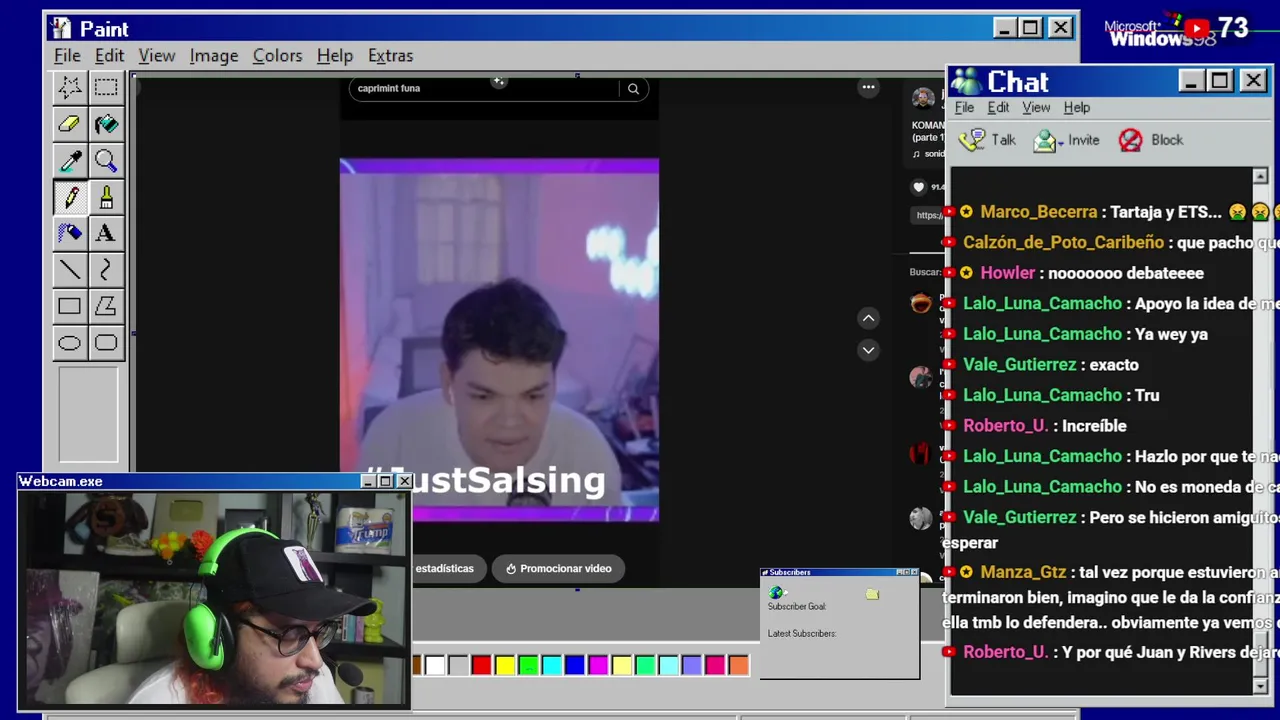This screenshot has height=720, width=1280.
Task: Open Paint's Help menu
Action: (x=334, y=55)
